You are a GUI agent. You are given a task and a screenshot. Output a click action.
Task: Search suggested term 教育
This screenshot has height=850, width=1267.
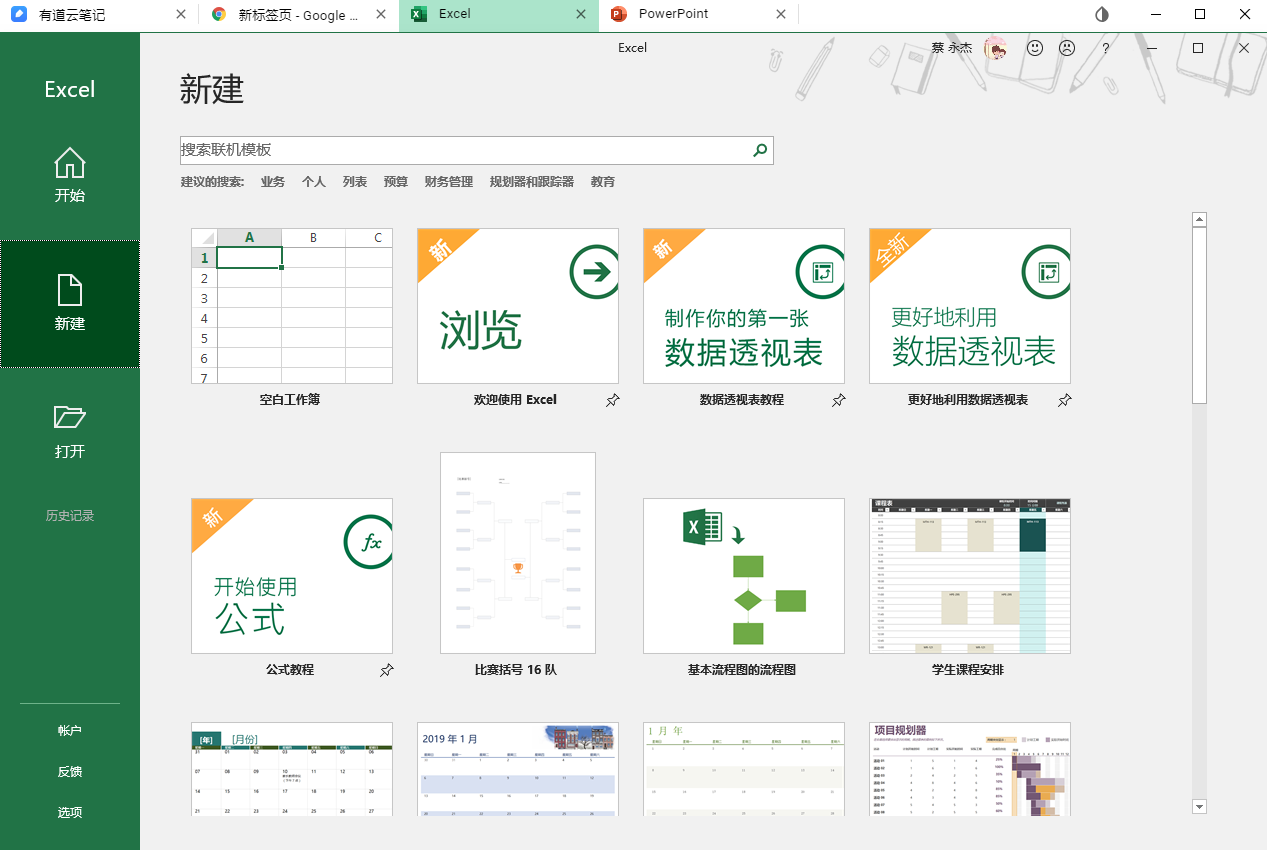click(603, 182)
